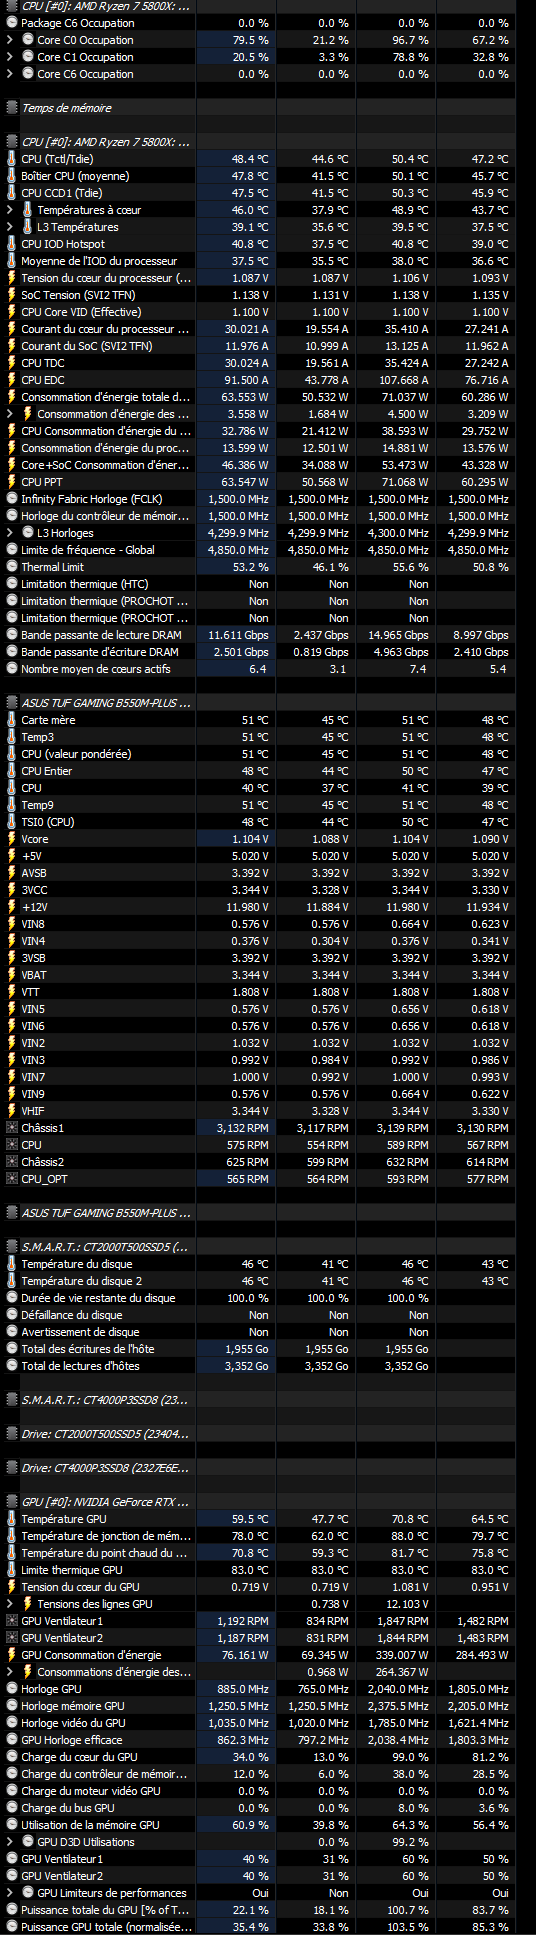The width and height of the screenshot is (536, 1935).
Task: Click the lightning bolt icon next to Vcore
Action: [12, 839]
